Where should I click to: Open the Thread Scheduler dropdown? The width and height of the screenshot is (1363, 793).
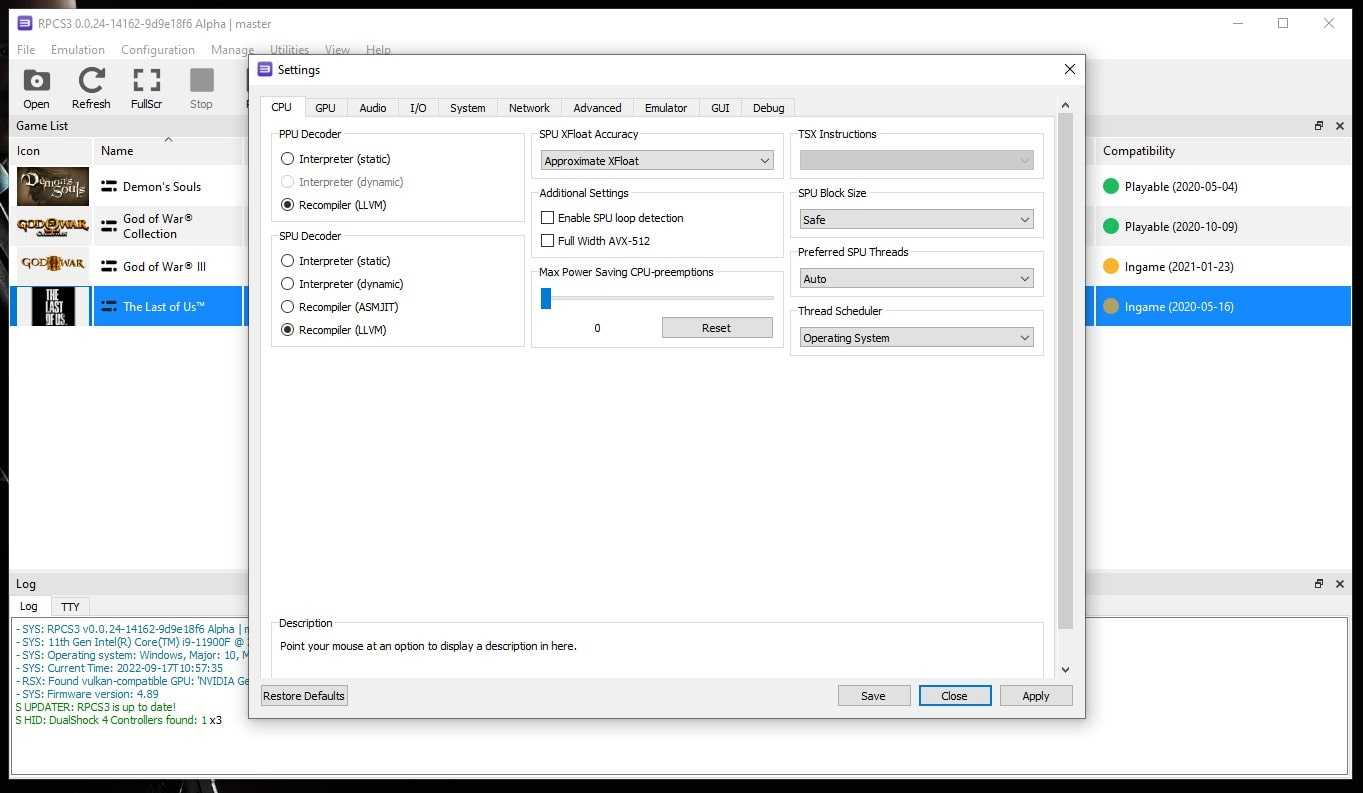coord(916,338)
